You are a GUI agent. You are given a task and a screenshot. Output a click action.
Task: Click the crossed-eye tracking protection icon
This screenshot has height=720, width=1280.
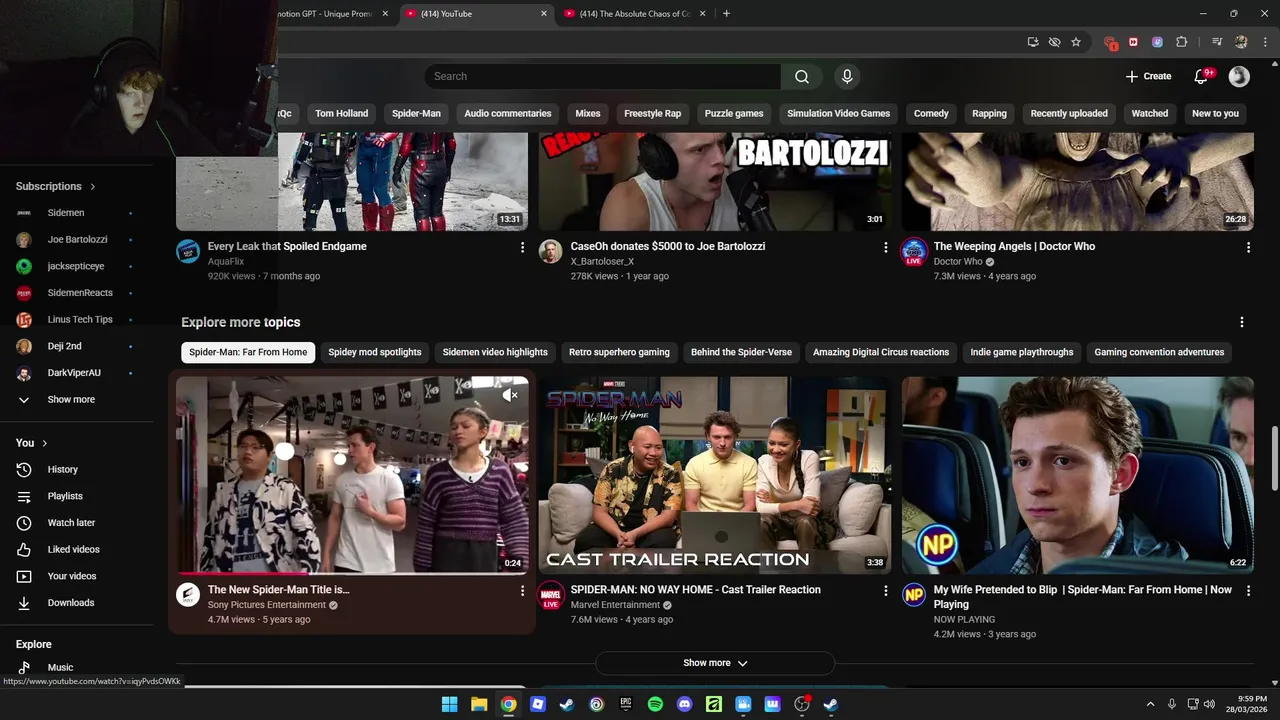tap(1054, 42)
